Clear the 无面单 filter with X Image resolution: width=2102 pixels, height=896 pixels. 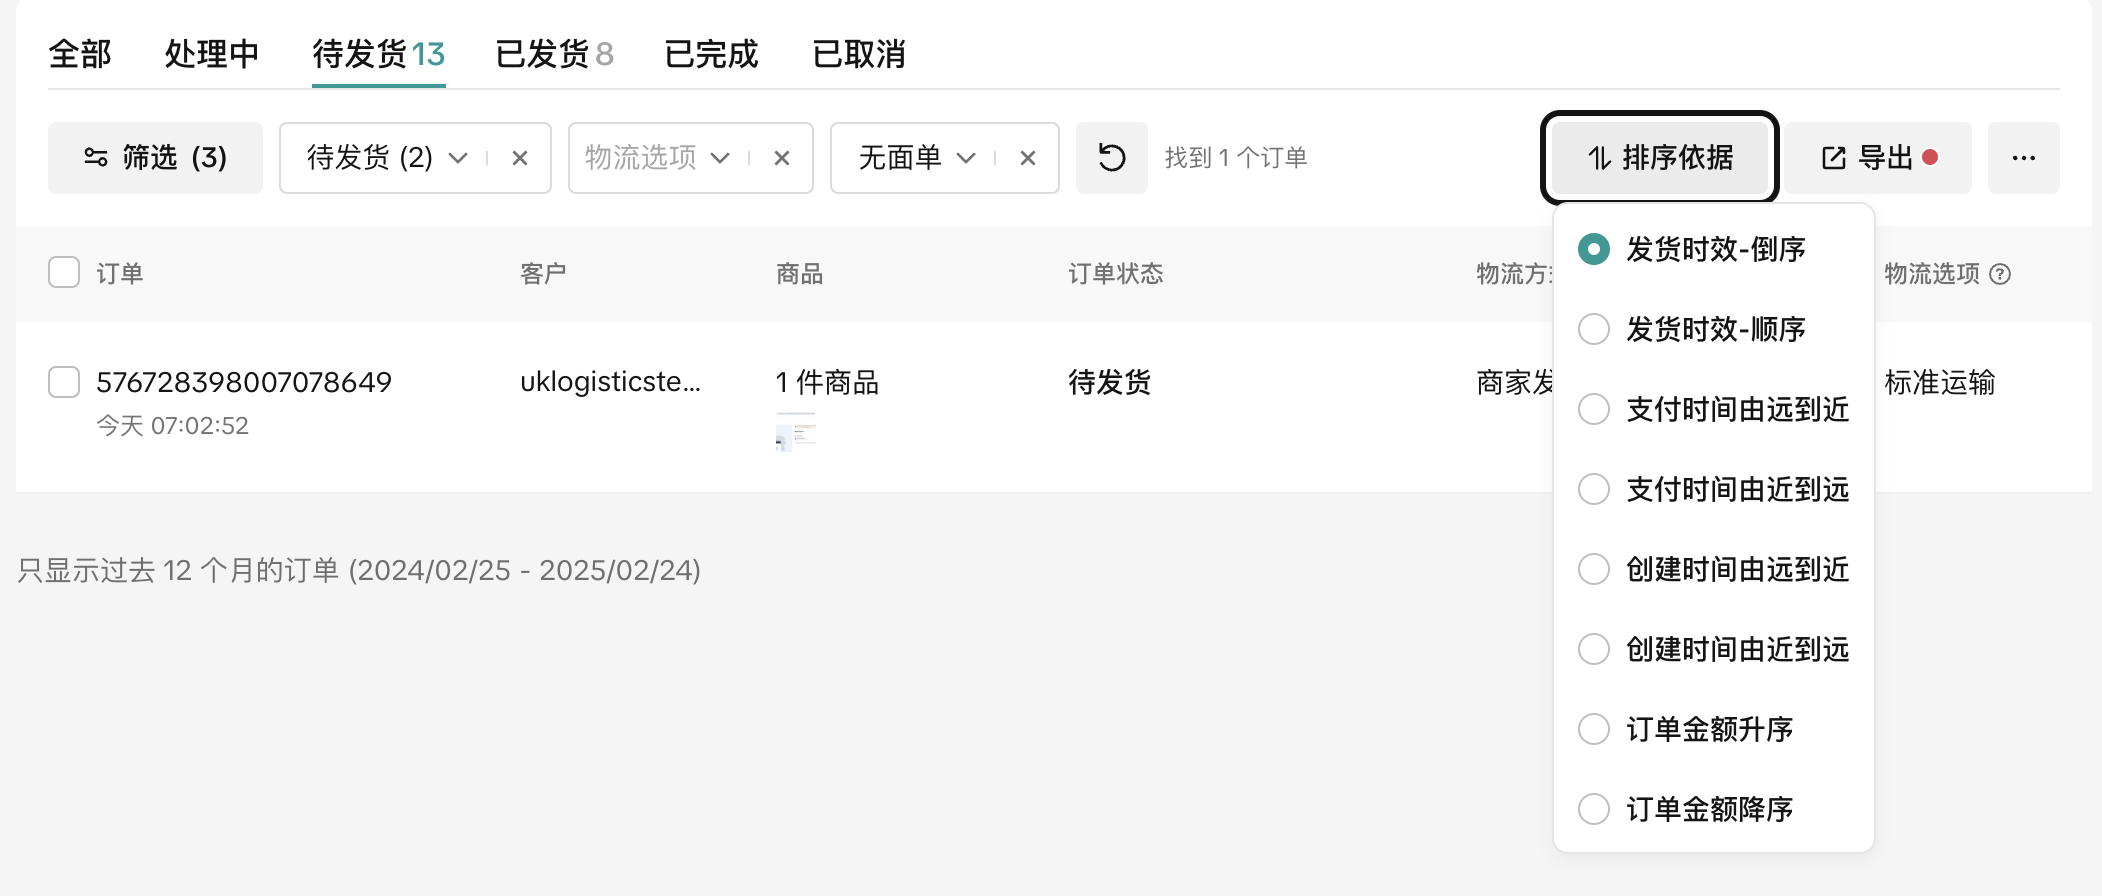(1028, 158)
